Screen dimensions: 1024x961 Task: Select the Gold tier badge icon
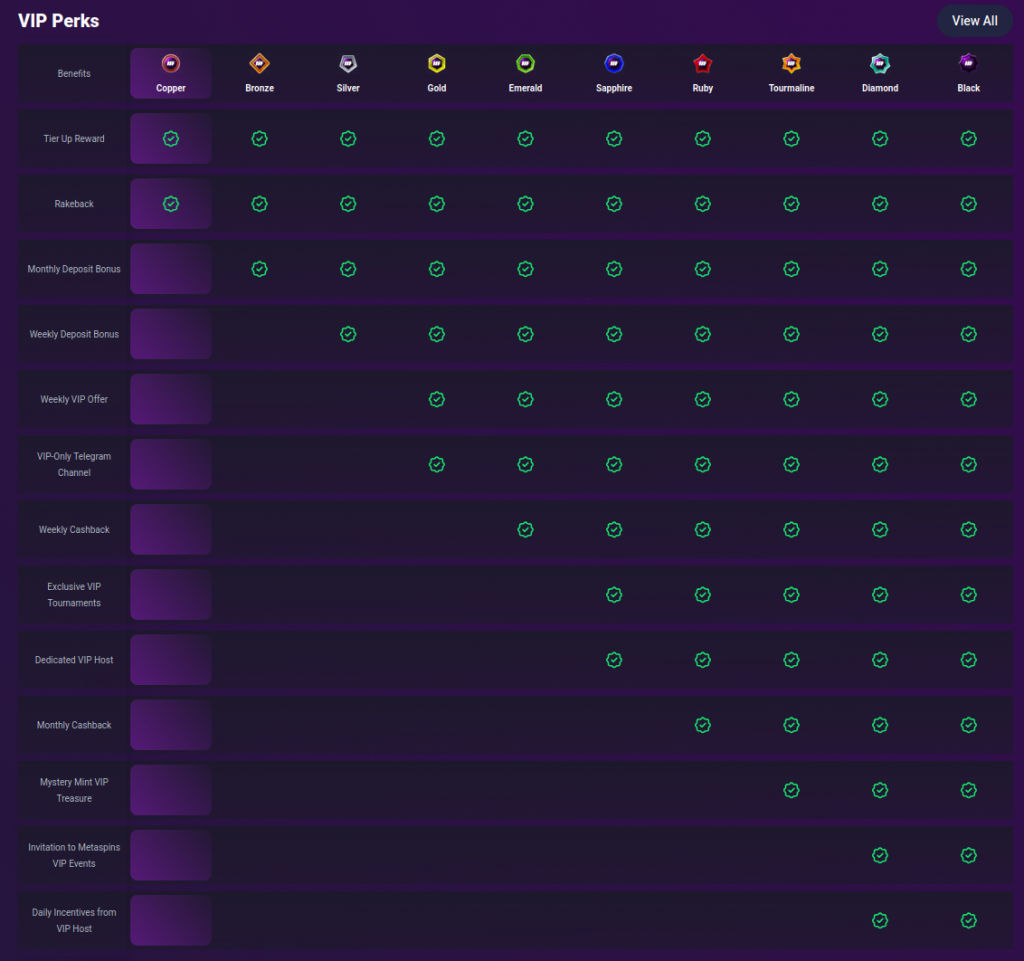tap(437, 64)
